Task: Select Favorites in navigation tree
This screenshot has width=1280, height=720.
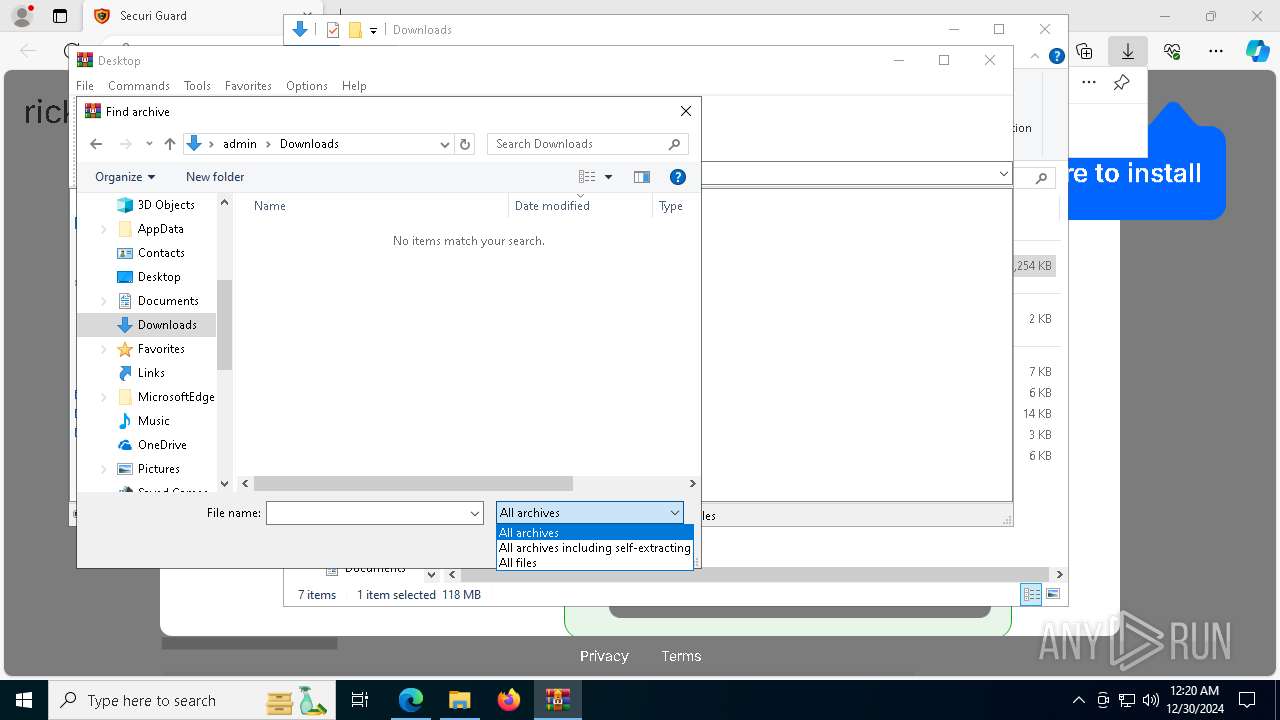Action: coord(161,349)
